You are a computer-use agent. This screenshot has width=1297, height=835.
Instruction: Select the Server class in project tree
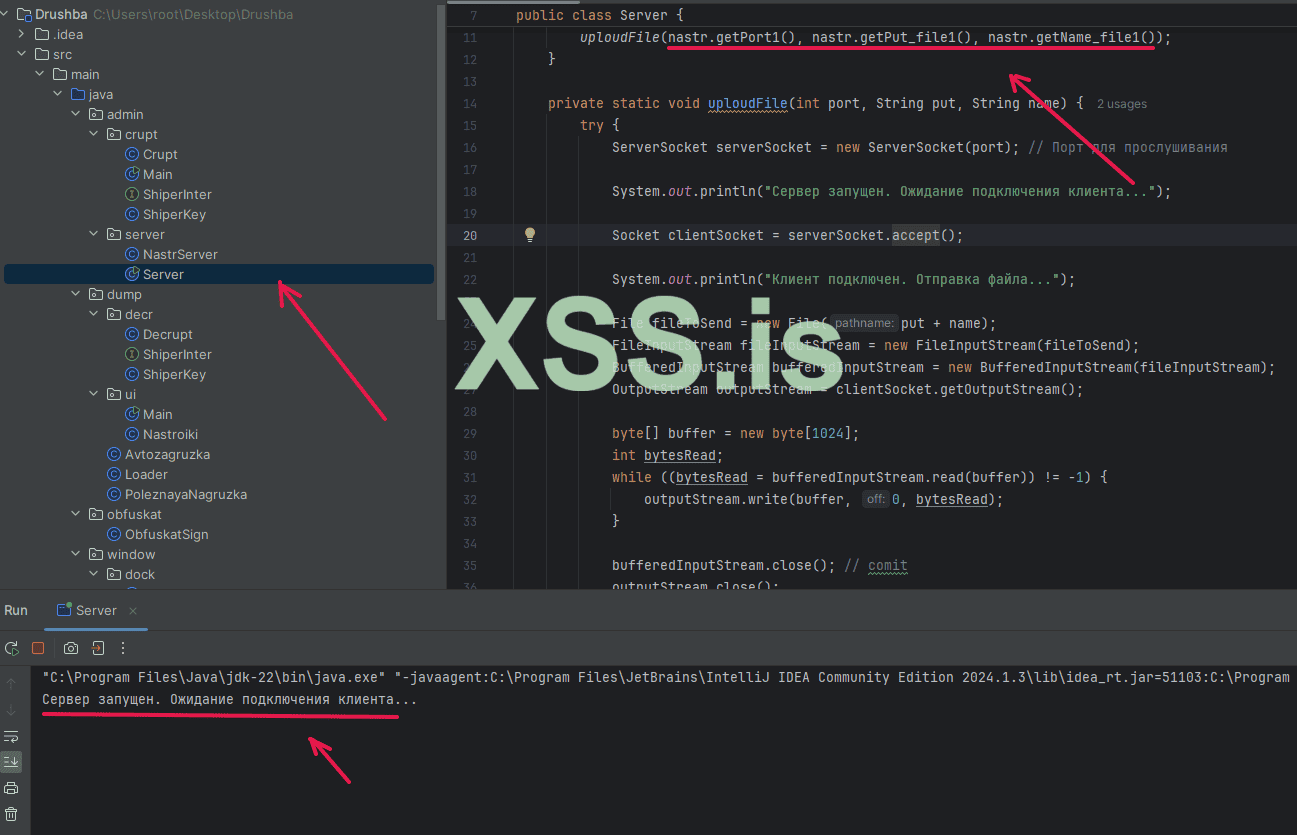click(x=218, y=274)
